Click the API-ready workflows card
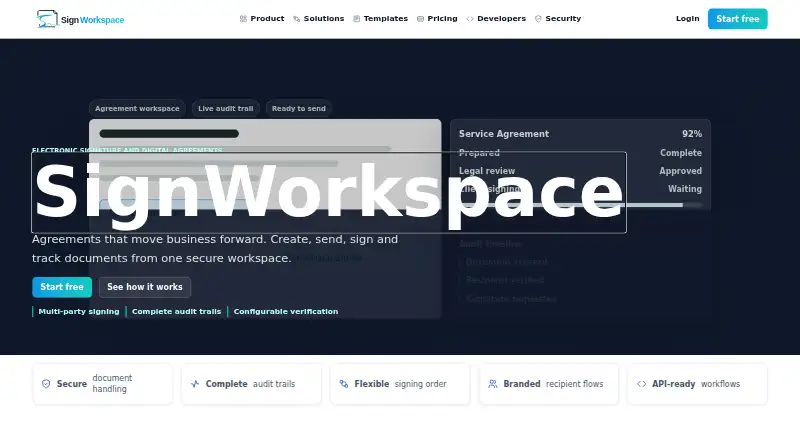This screenshot has width=800, height=440. 697,384
